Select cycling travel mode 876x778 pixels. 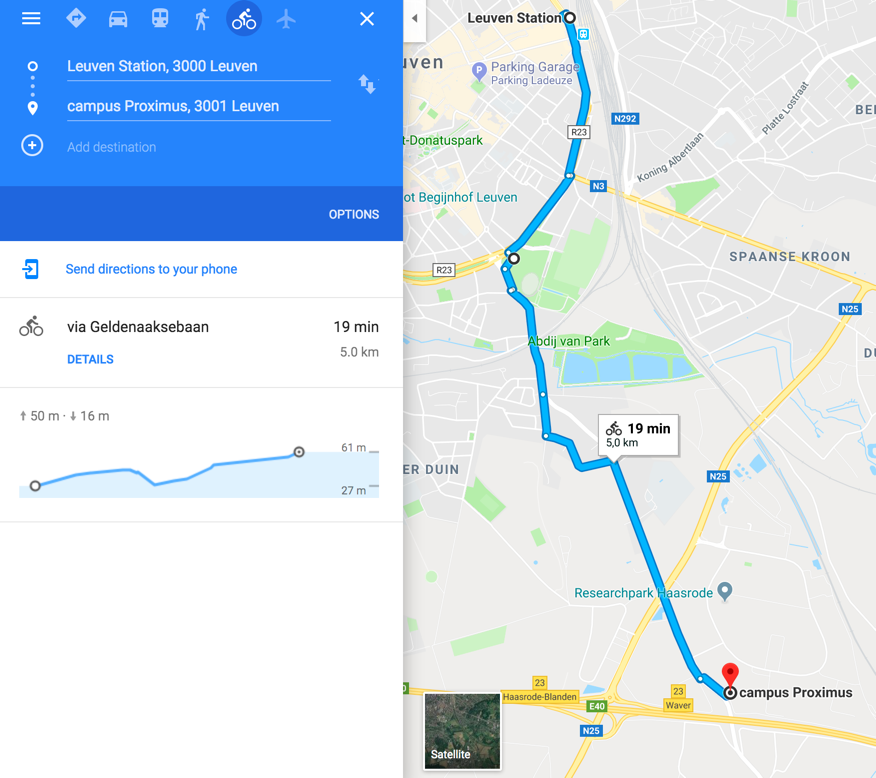244,19
